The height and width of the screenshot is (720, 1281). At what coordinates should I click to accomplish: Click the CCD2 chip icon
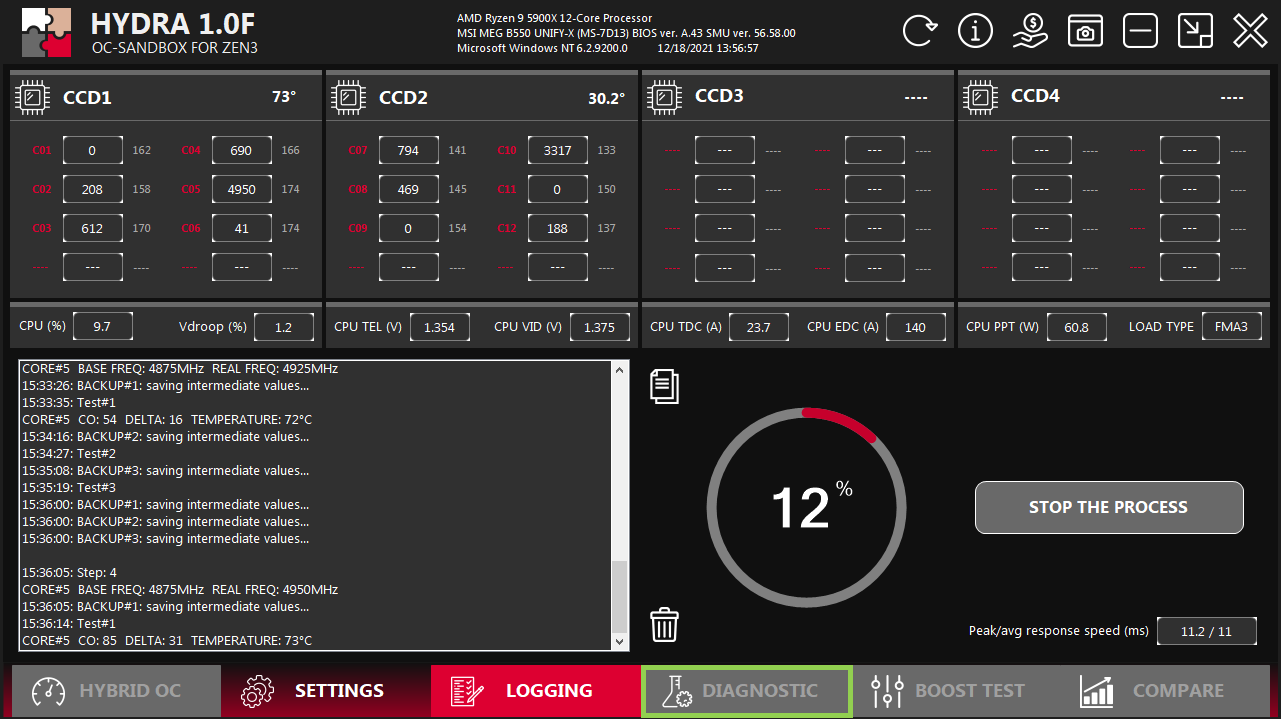tap(349, 97)
